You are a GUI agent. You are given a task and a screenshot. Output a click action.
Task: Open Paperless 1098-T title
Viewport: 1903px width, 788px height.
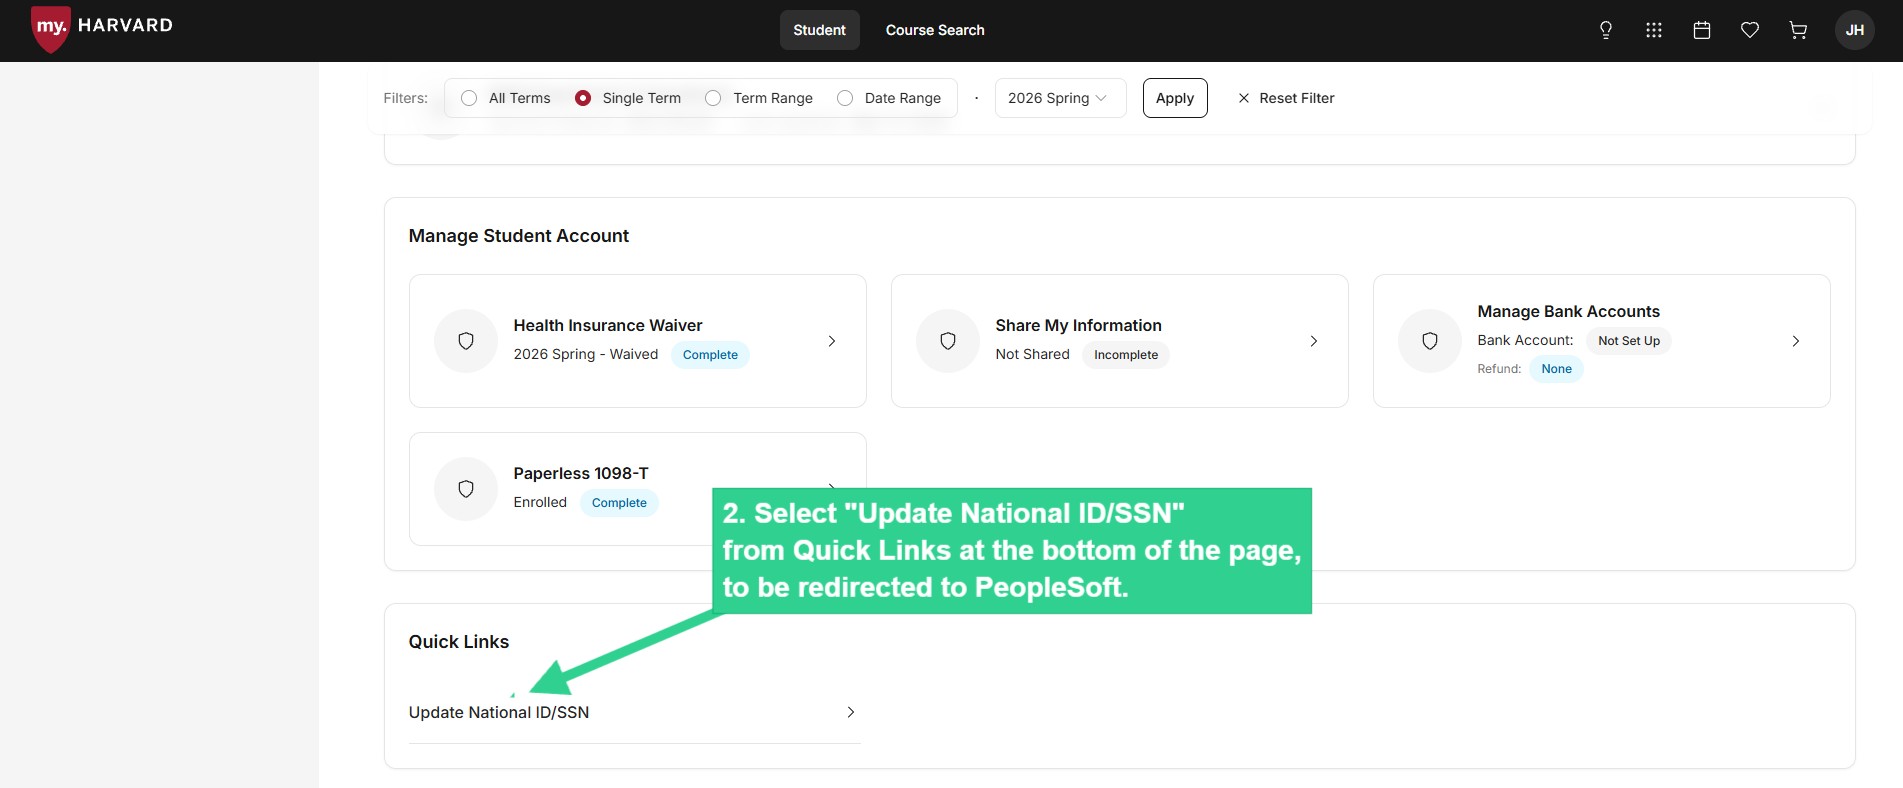click(580, 473)
